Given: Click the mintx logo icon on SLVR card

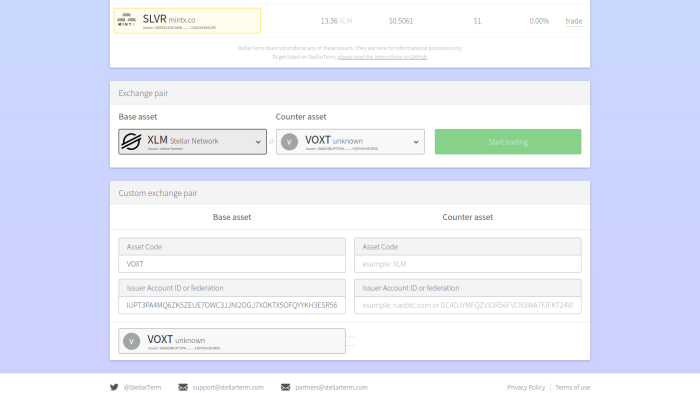Looking at the screenshot, I should (x=127, y=20).
